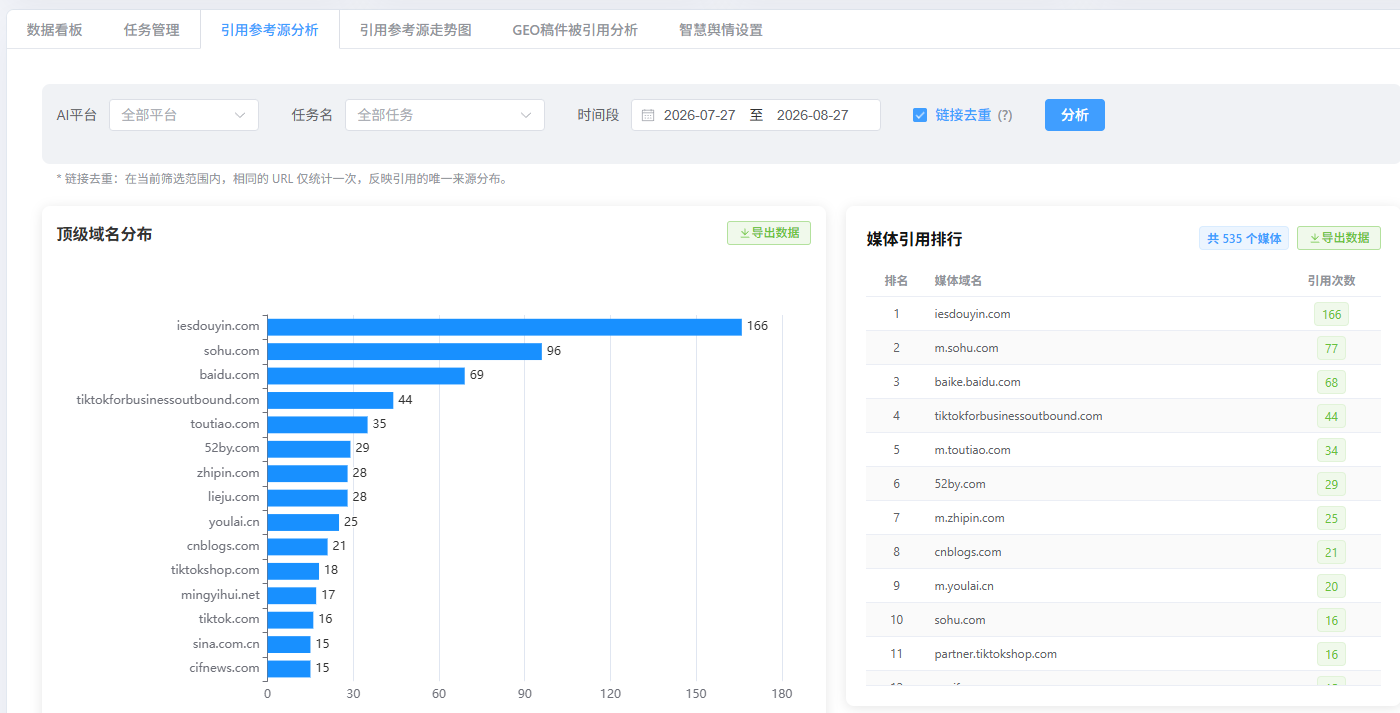1400x713 pixels.
Task: Click the sohu.com bar showing 96
Action: (404, 351)
